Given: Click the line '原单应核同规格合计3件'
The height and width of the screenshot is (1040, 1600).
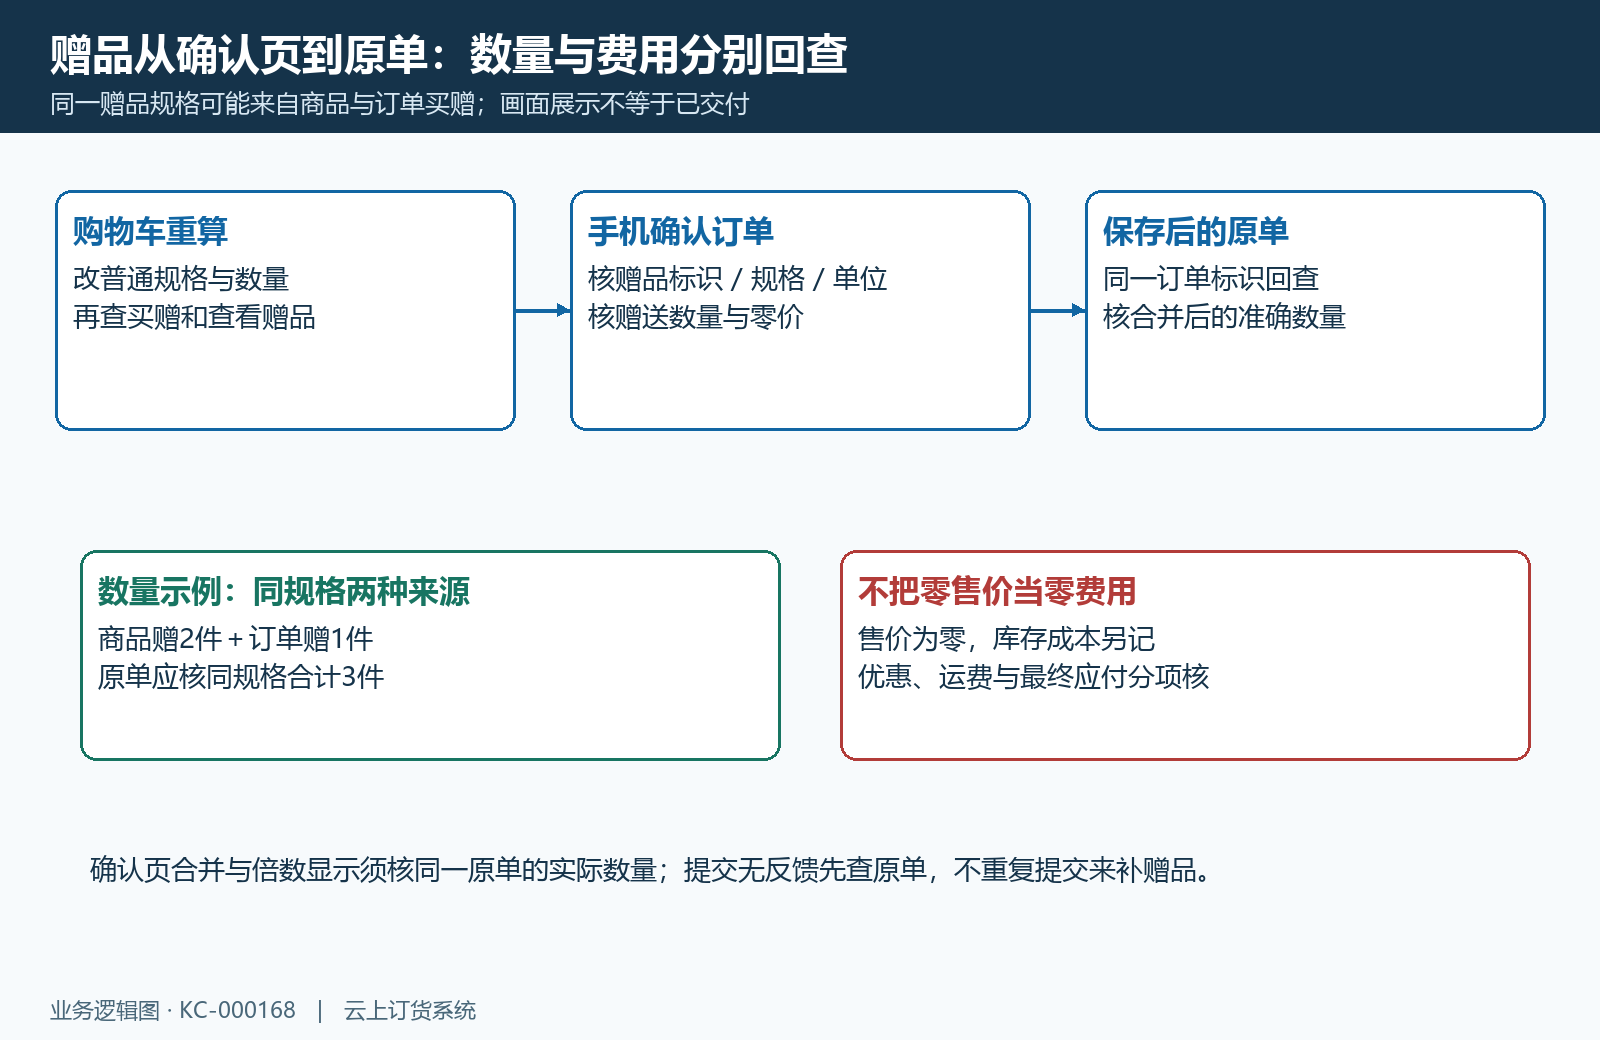Looking at the screenshot, I should [241, 677].
